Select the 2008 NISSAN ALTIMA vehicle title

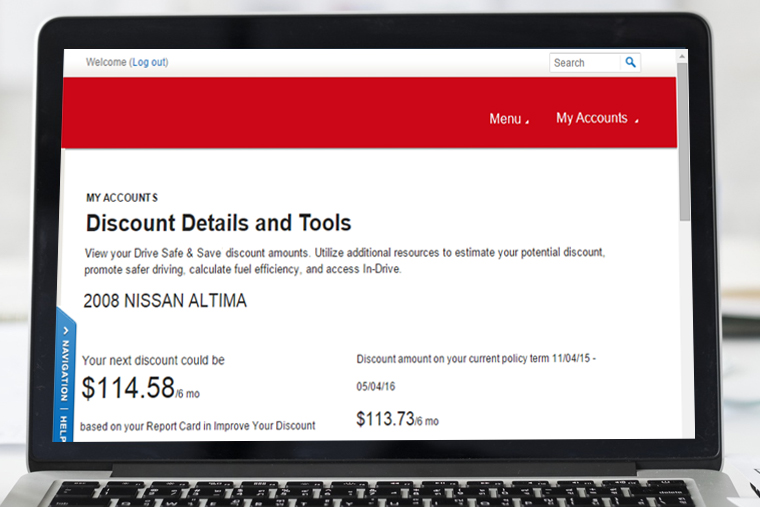pos(165,300)
